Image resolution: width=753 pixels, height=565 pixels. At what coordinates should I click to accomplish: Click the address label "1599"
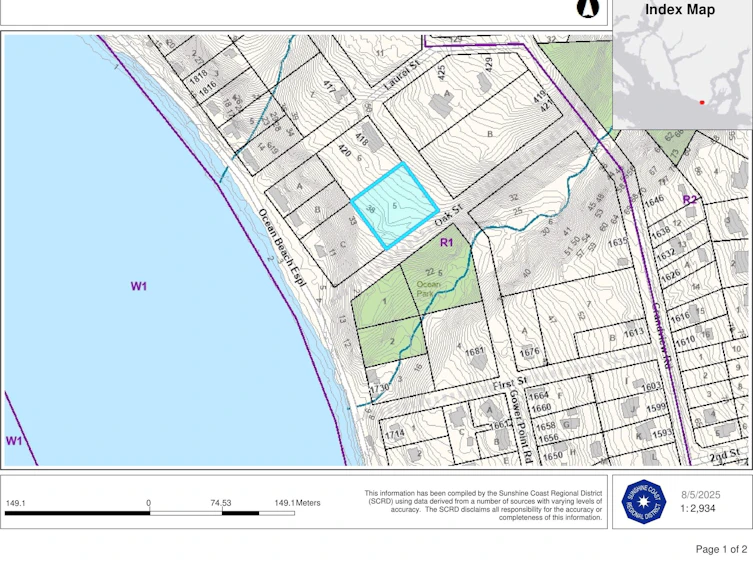pos(656,408)
